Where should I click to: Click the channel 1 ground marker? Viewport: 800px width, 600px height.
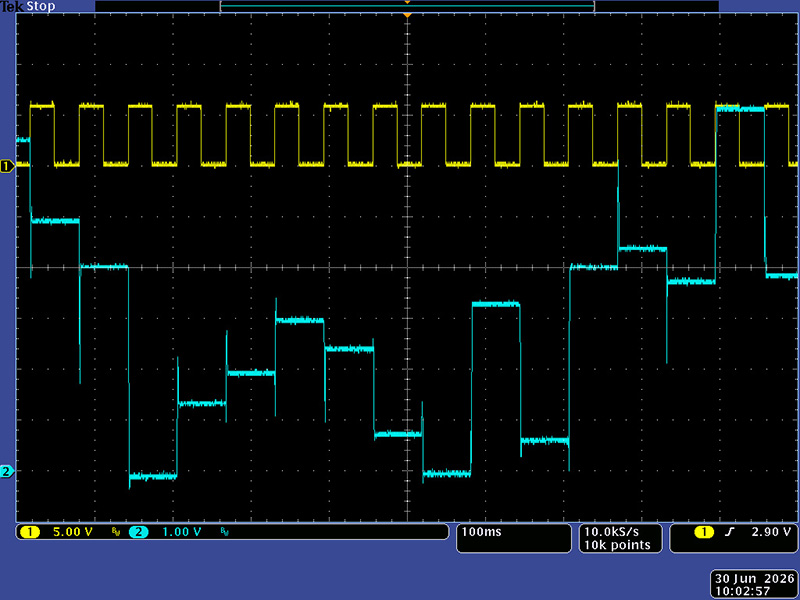(7, 166)
